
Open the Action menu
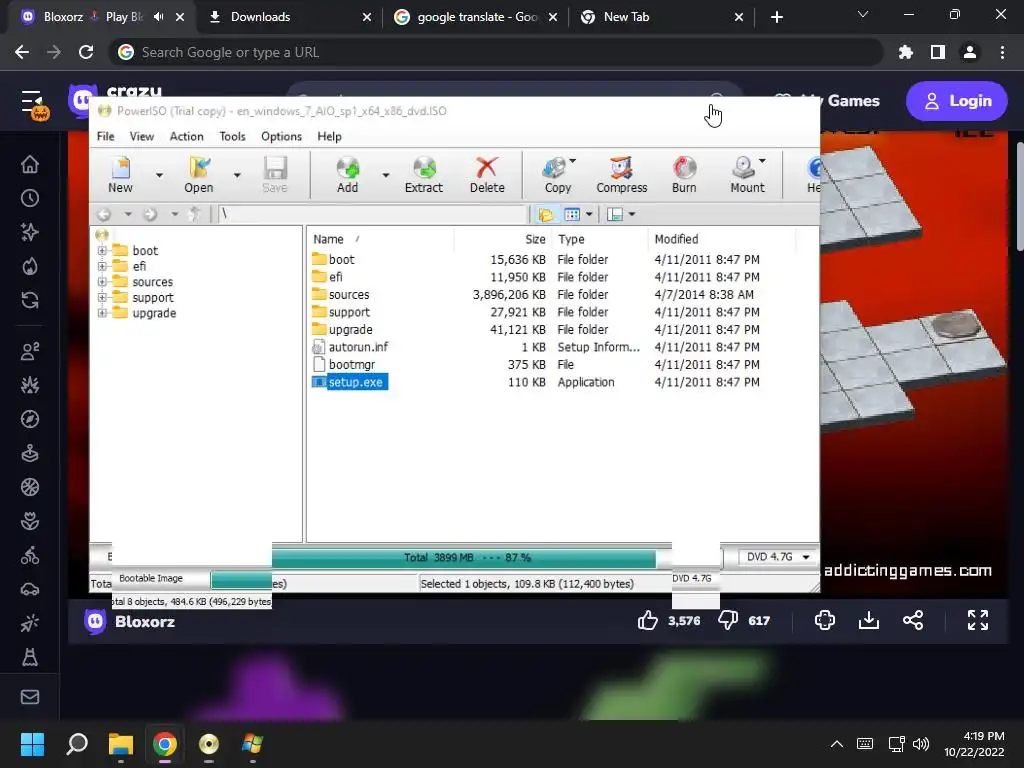(187, 136)
